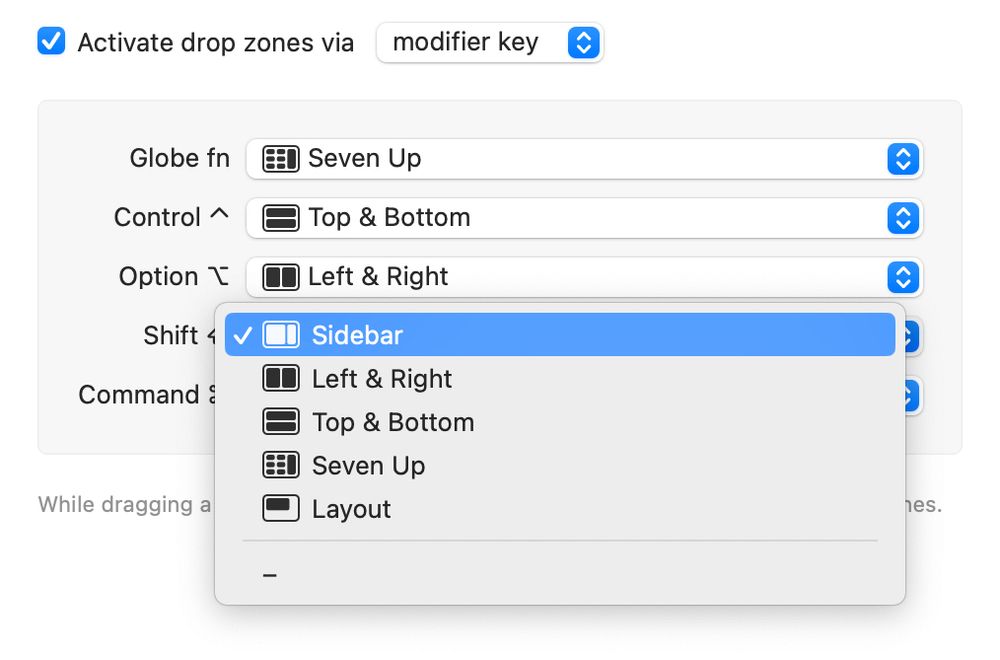
Task: Pick Seven Up in the popup menu
Action: (560, 465)
